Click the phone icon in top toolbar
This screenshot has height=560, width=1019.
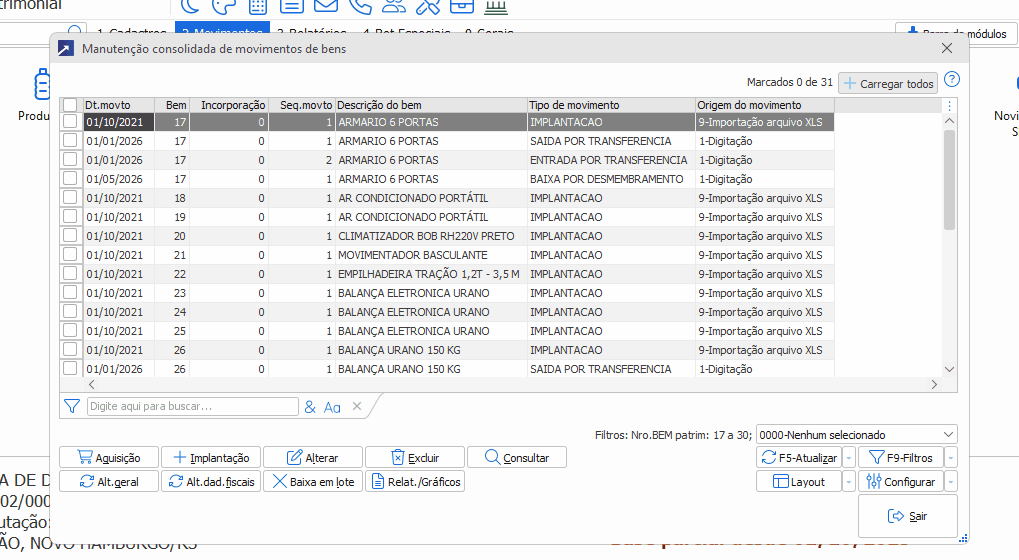(x=360, y=6)
